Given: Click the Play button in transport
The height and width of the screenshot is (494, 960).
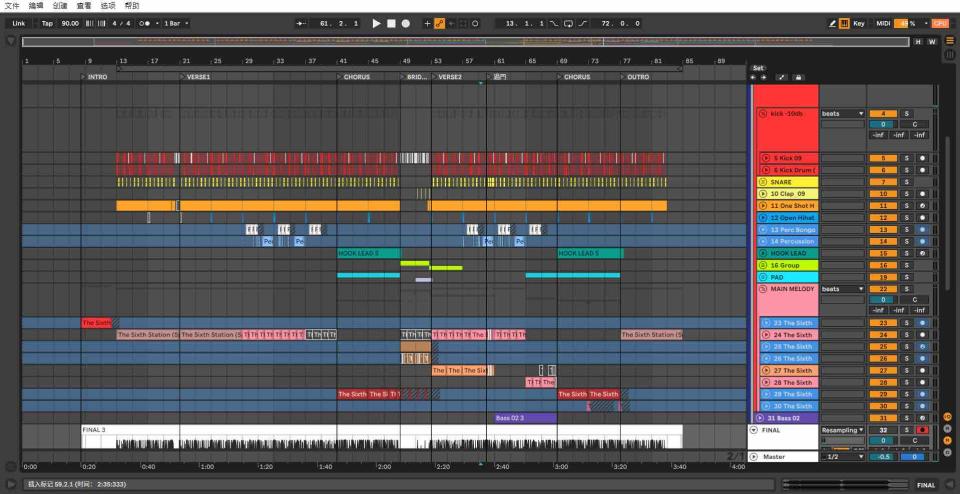Looking at the screenshot, I should 376,23.
